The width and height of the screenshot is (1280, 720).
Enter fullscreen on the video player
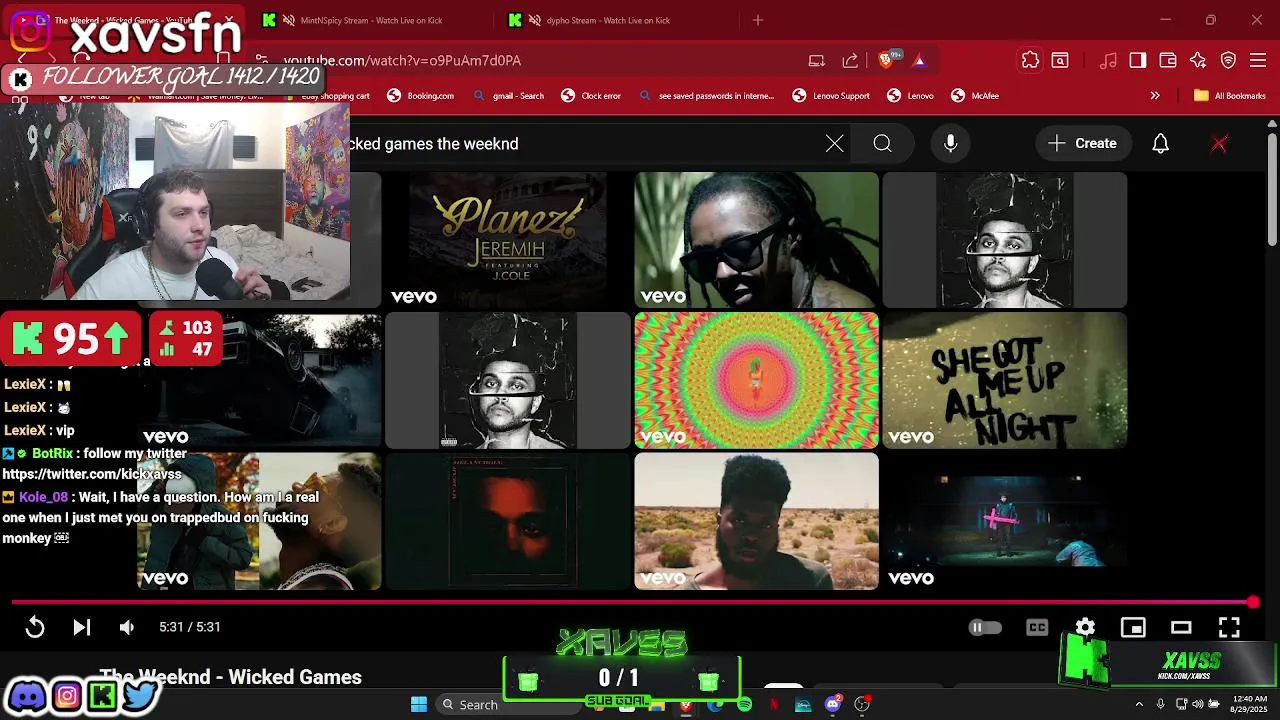coord(1229,627)
